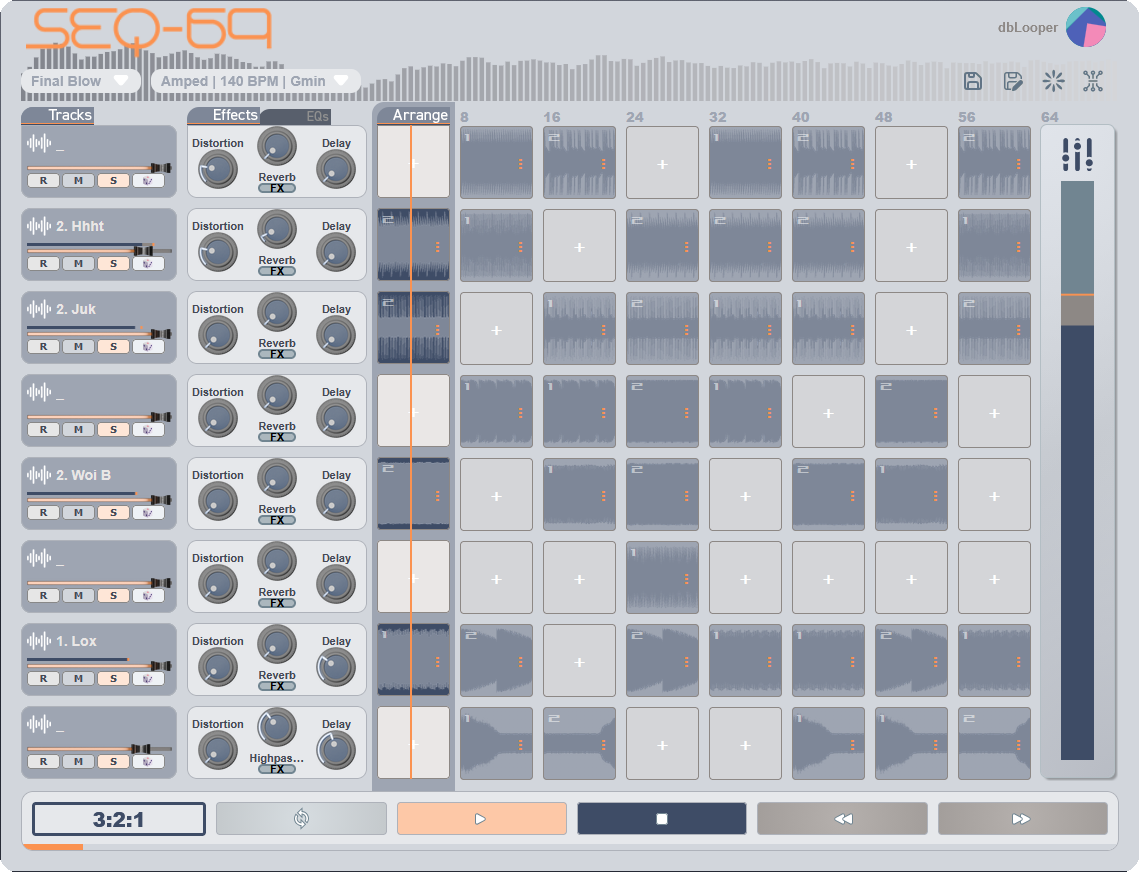Image resolution: width=1139 pixels, height=872 pixels.
Task: Click the starburst randomize icon in header
Action: pyautogui.click(x=1053, y=81)
